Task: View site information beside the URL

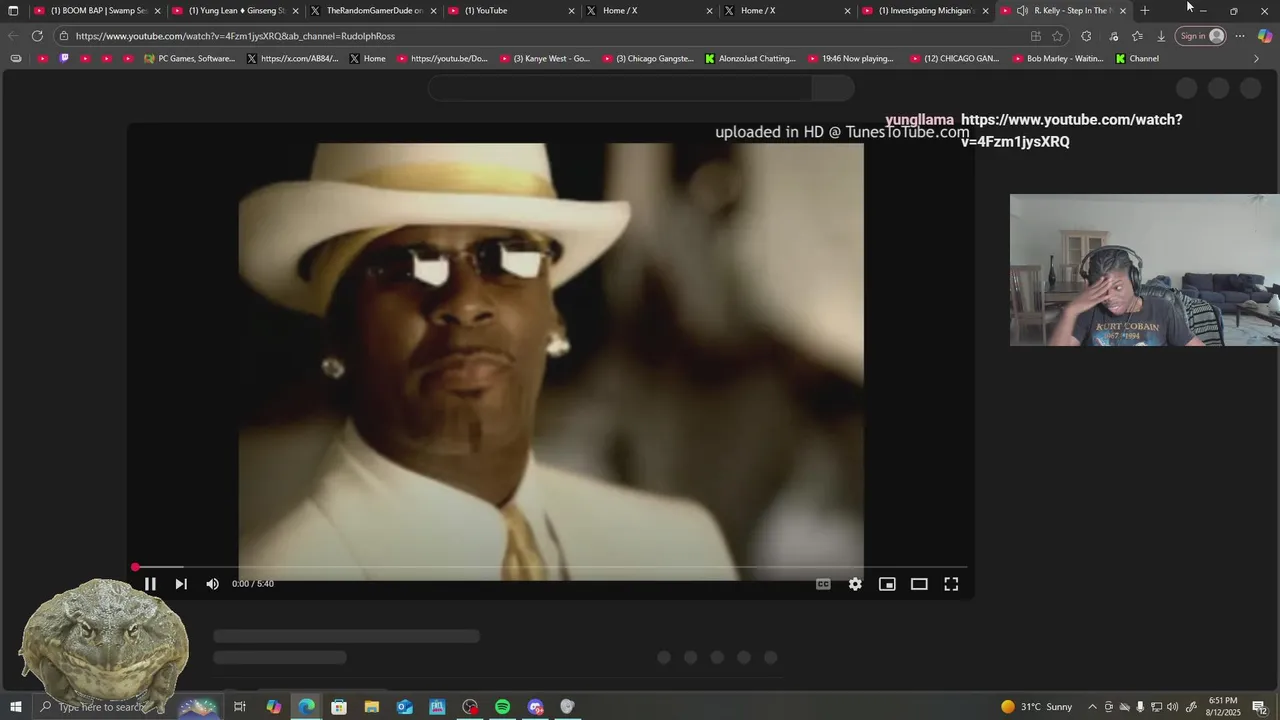Action: [64, 36]
